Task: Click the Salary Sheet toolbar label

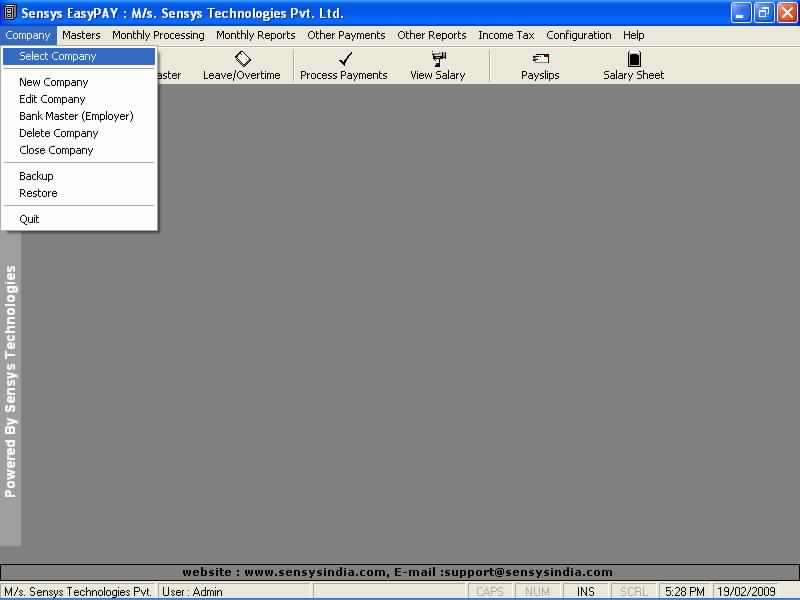Action: tap(634, 75)
